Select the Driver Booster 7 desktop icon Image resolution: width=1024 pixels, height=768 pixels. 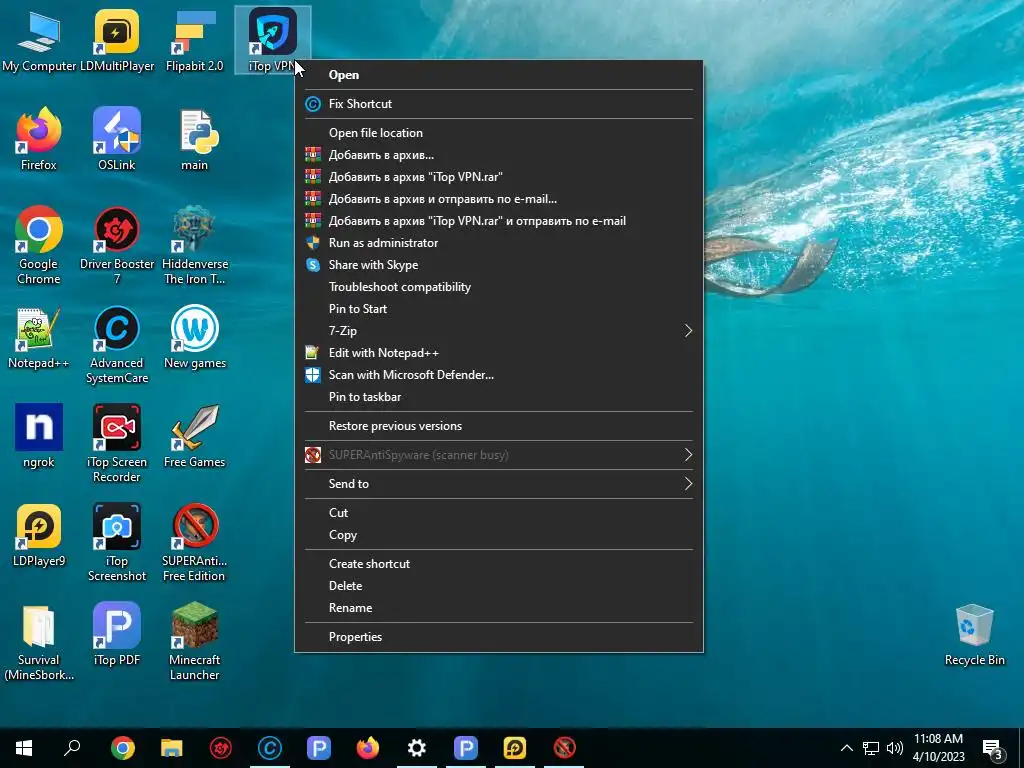(x=117, y=246)
